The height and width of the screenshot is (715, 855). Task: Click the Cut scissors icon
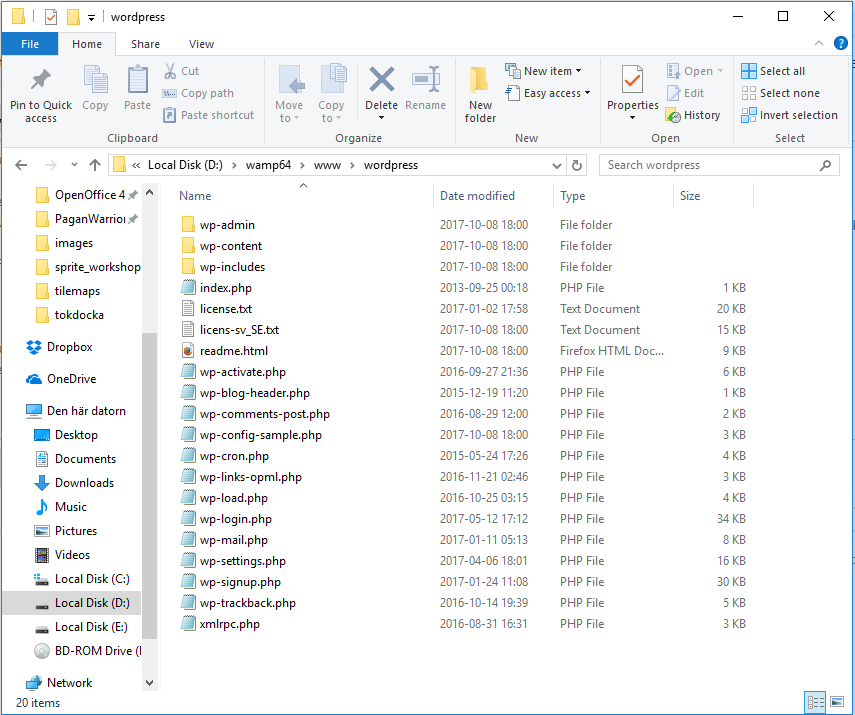coord(170,71)
